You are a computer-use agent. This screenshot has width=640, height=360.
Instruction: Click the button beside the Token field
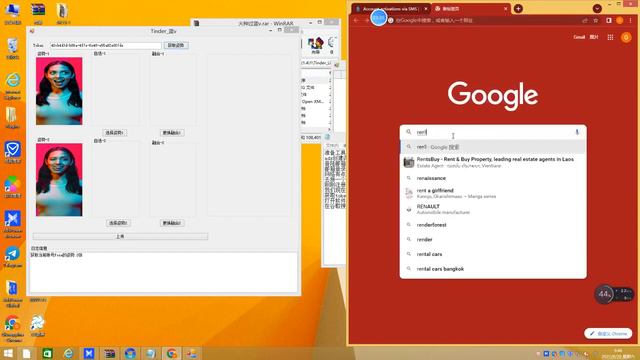(176, 45)
